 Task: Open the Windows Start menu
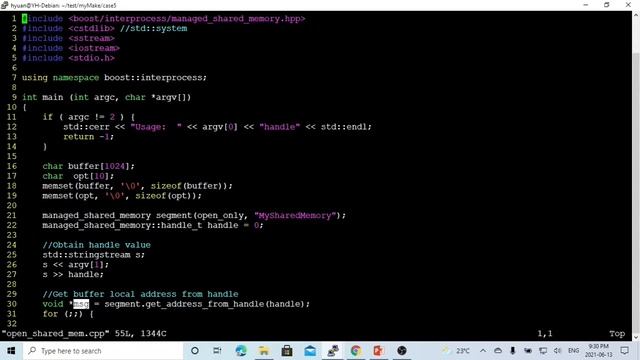pyautogui.click(x=11, y=351)
